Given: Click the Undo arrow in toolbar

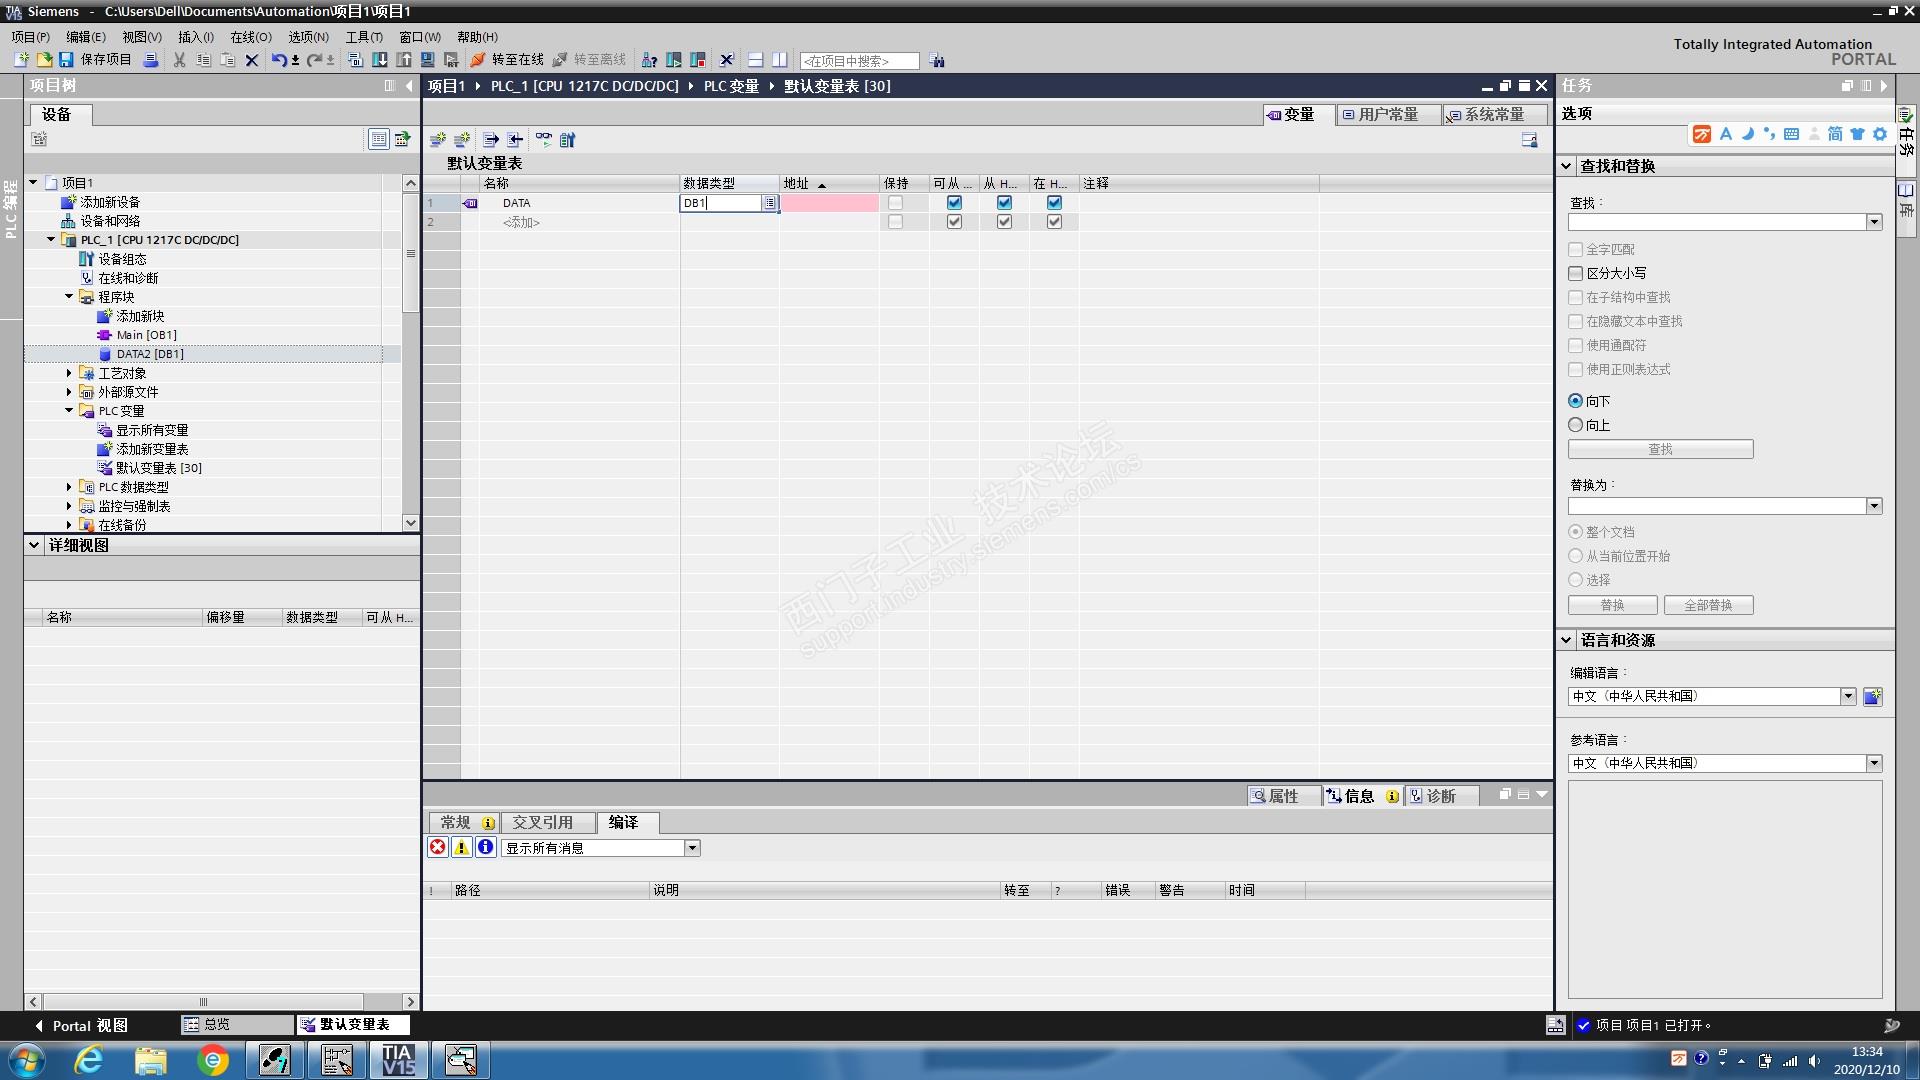Looking at the screenshot, I should pyautogui.click(x=279, y=60).
